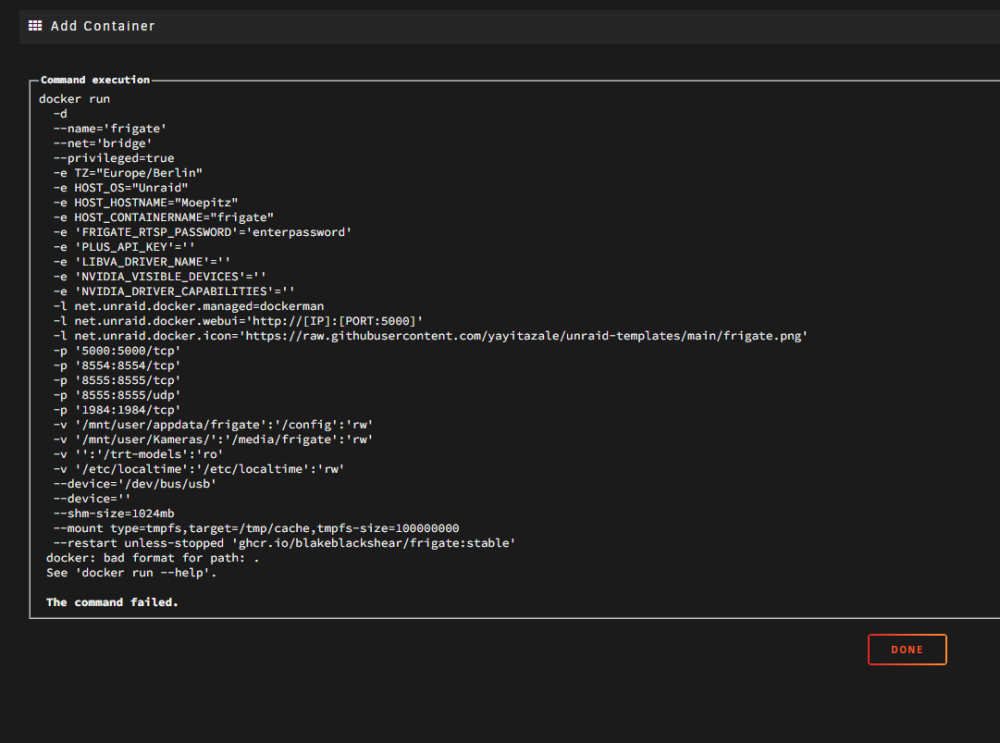The image size is (1000, 743).
Task: Click the LIBVA_DRIVER_NAME line
Action: (x=142, y=261)
